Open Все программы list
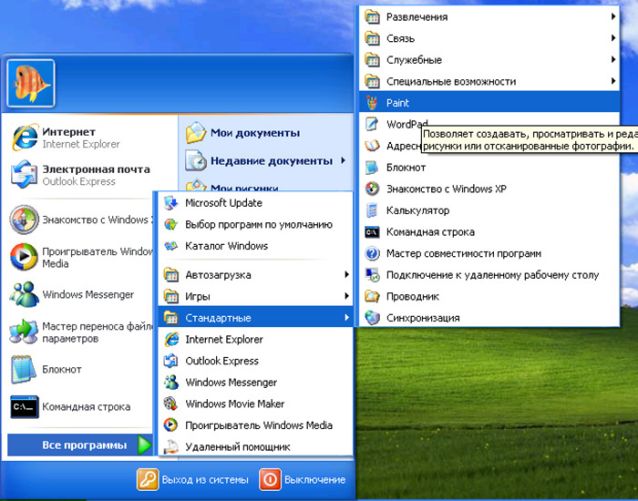The height and width of the screenshot is (501, 638). (x=80, y=445)
